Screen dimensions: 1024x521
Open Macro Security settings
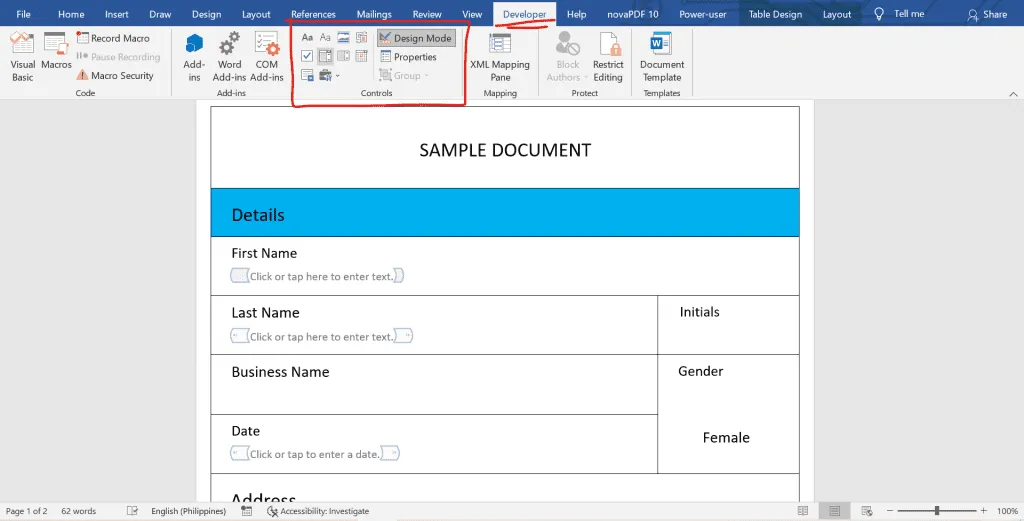tap(115, 76)
